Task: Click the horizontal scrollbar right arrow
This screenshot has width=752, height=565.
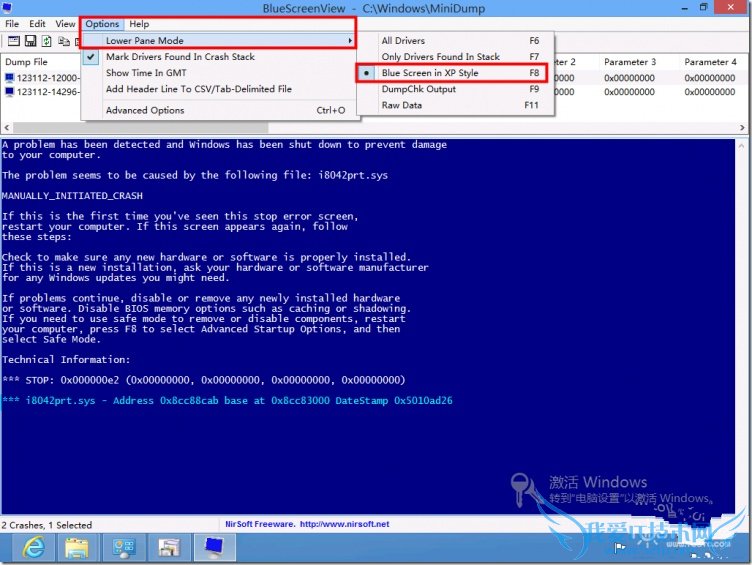Action: tap(742, 128)
